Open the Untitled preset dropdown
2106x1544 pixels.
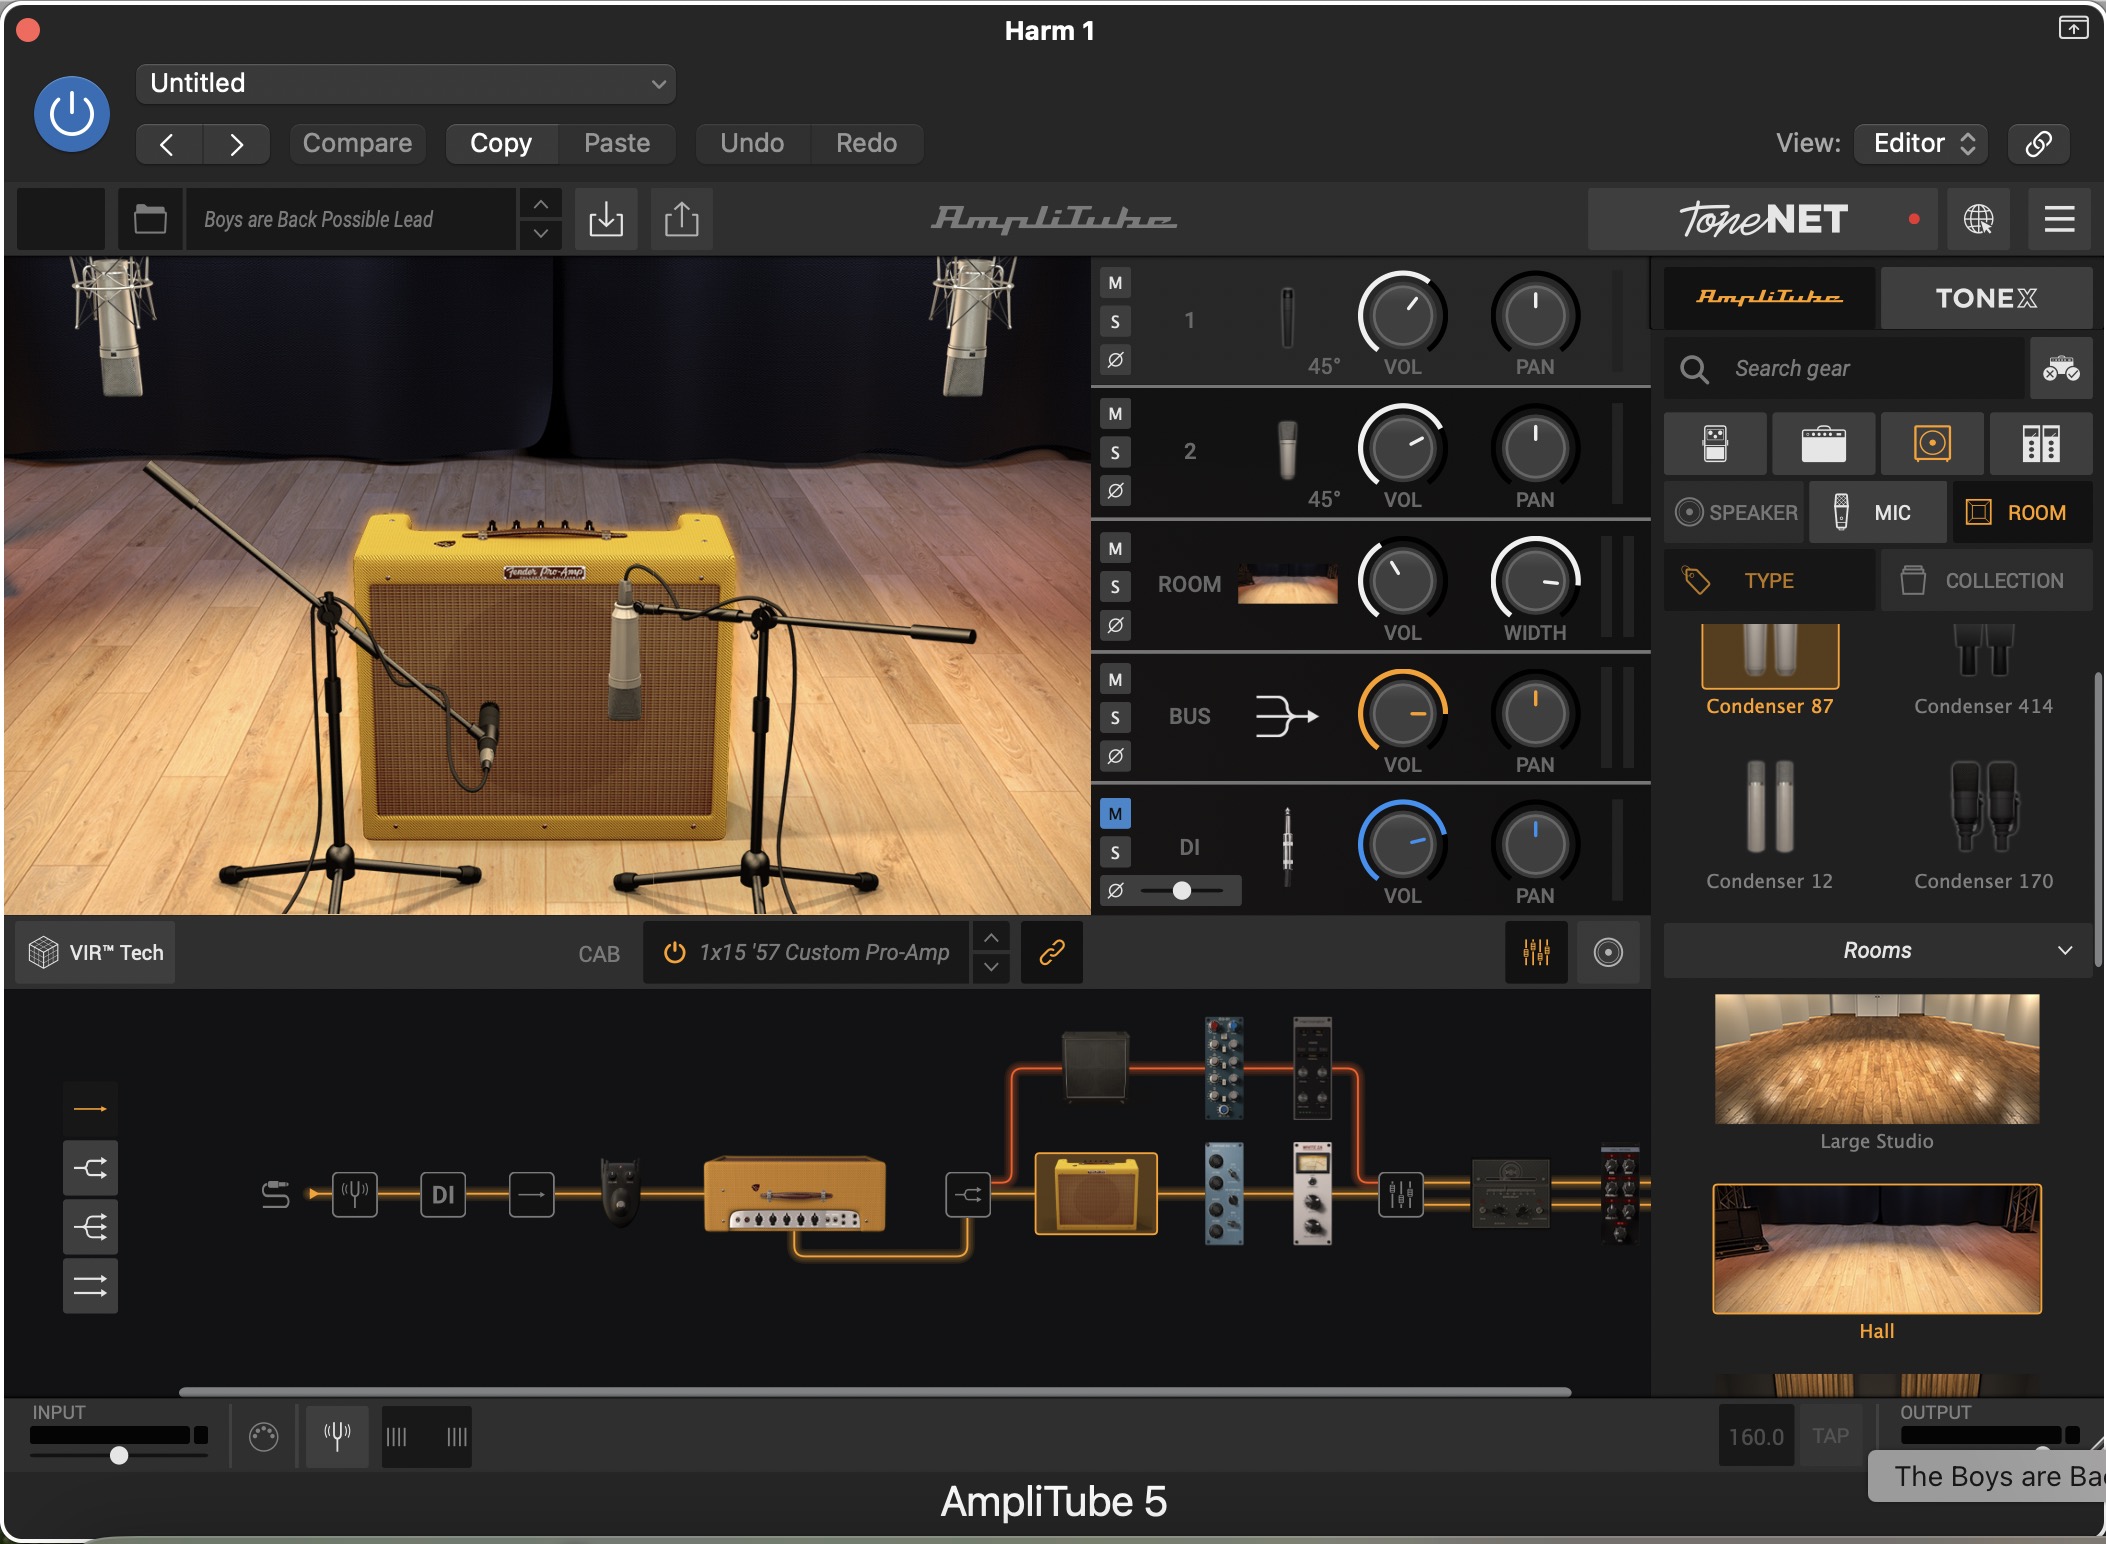(406, 84)
